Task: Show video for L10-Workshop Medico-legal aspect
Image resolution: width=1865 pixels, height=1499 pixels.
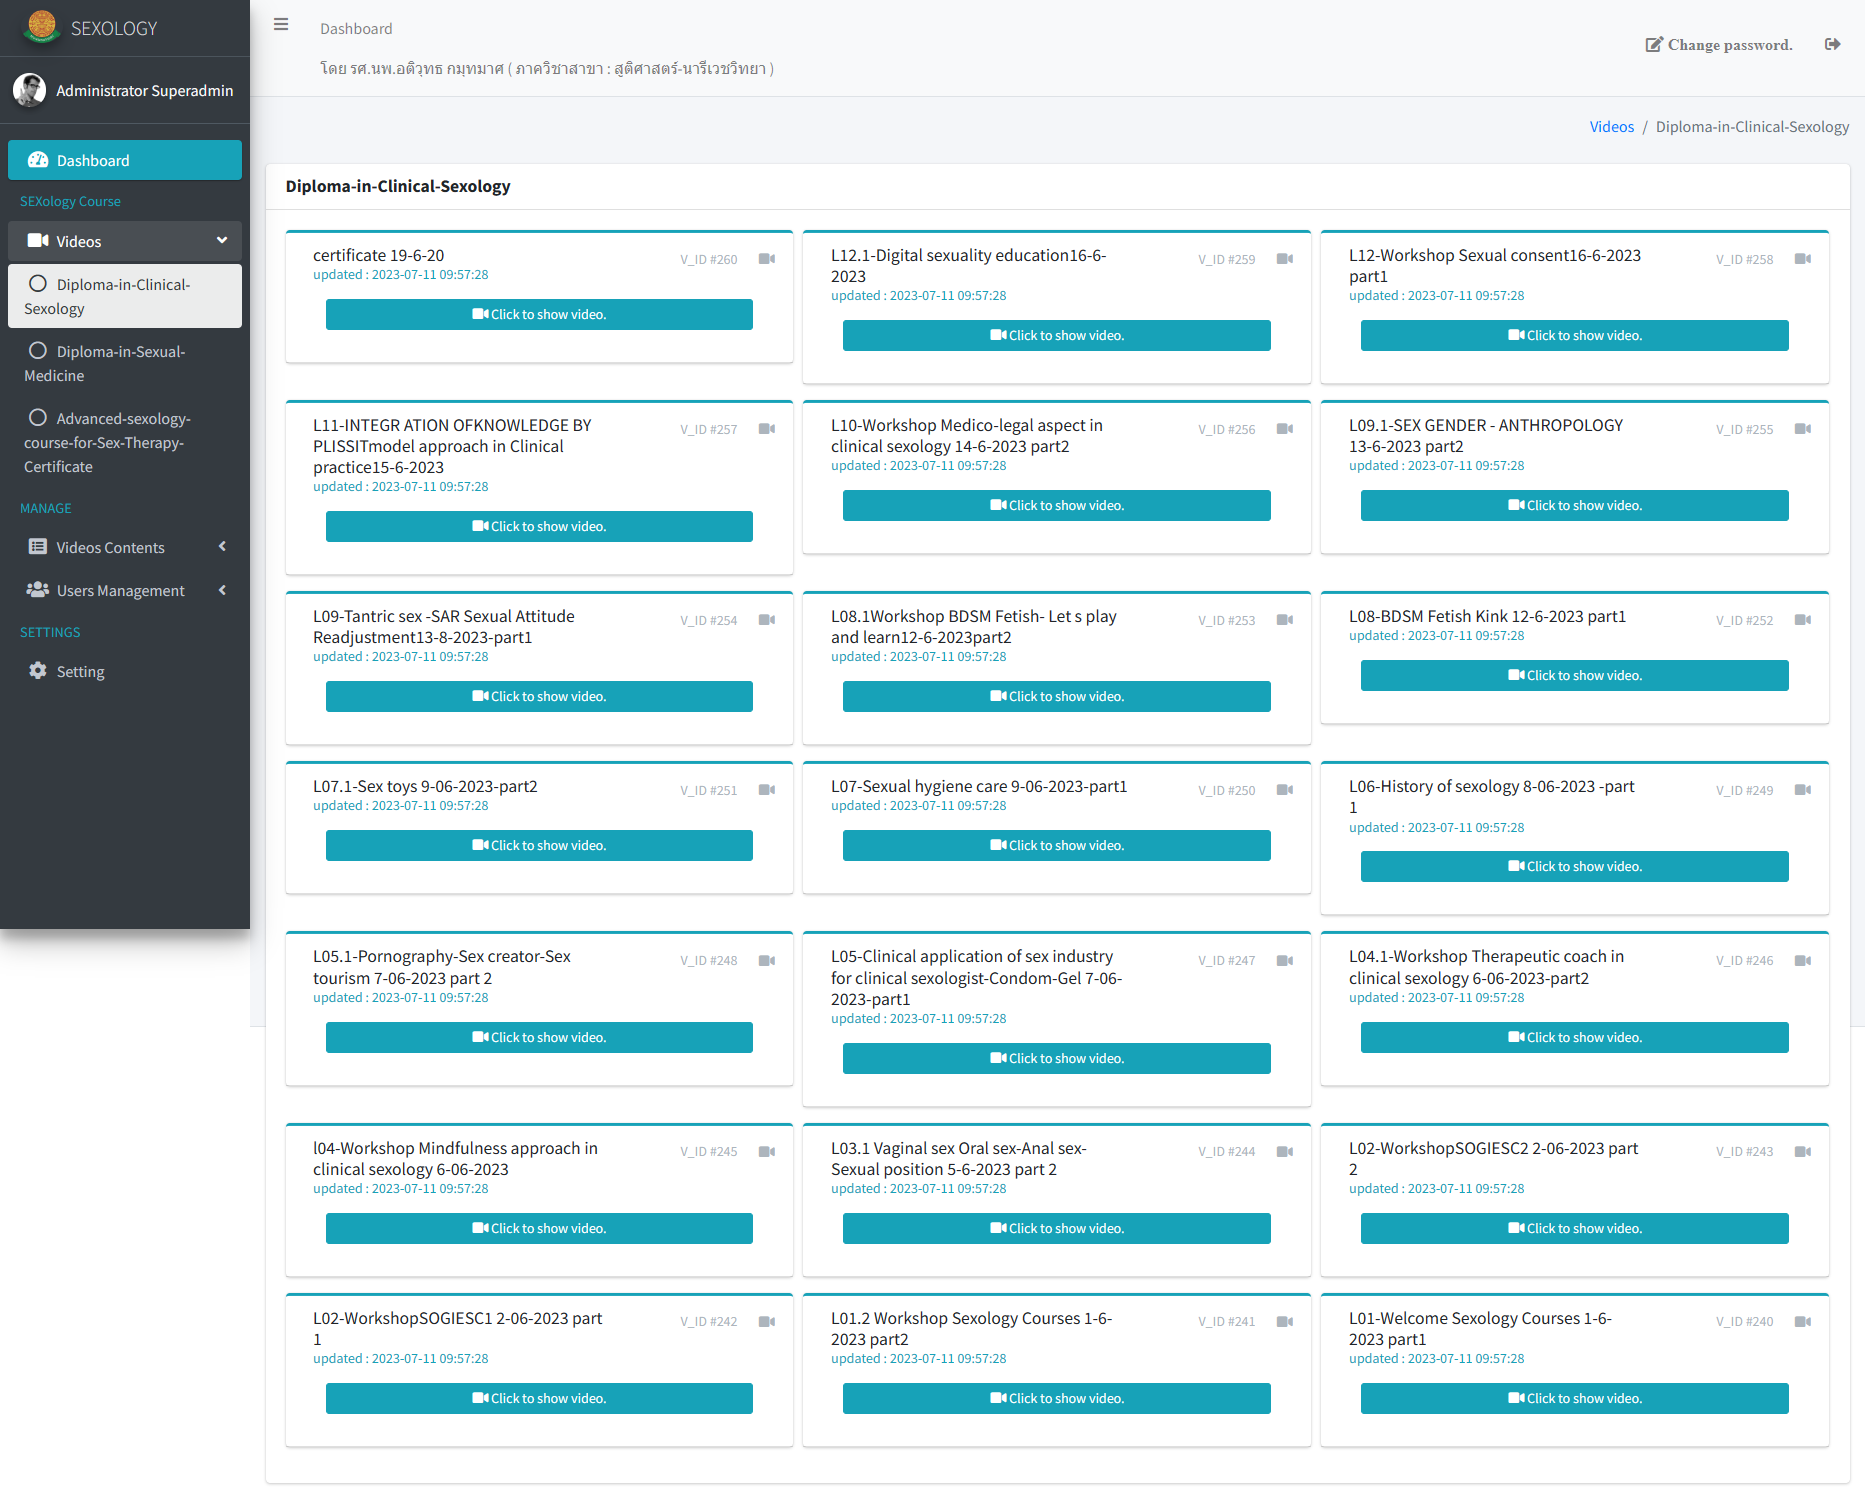Action: pos(1057,505)
